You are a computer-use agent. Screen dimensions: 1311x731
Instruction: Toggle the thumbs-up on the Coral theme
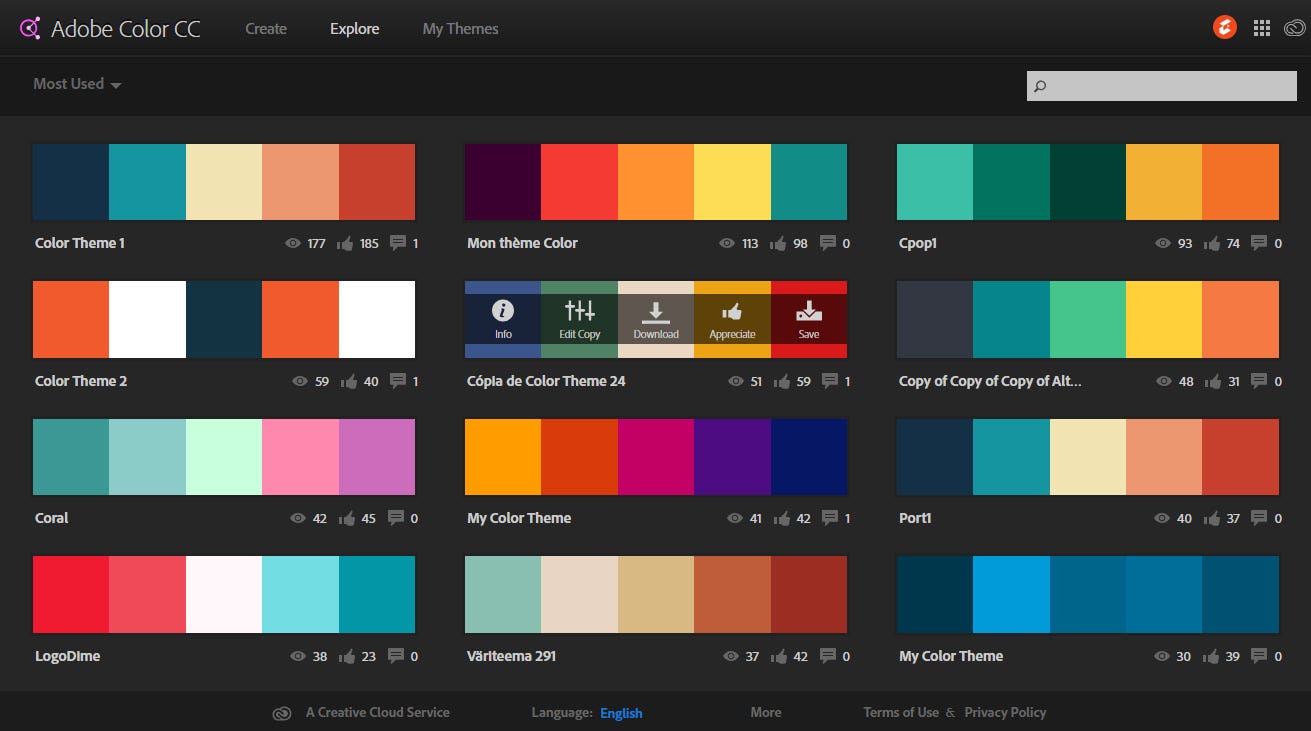[347, 518]
